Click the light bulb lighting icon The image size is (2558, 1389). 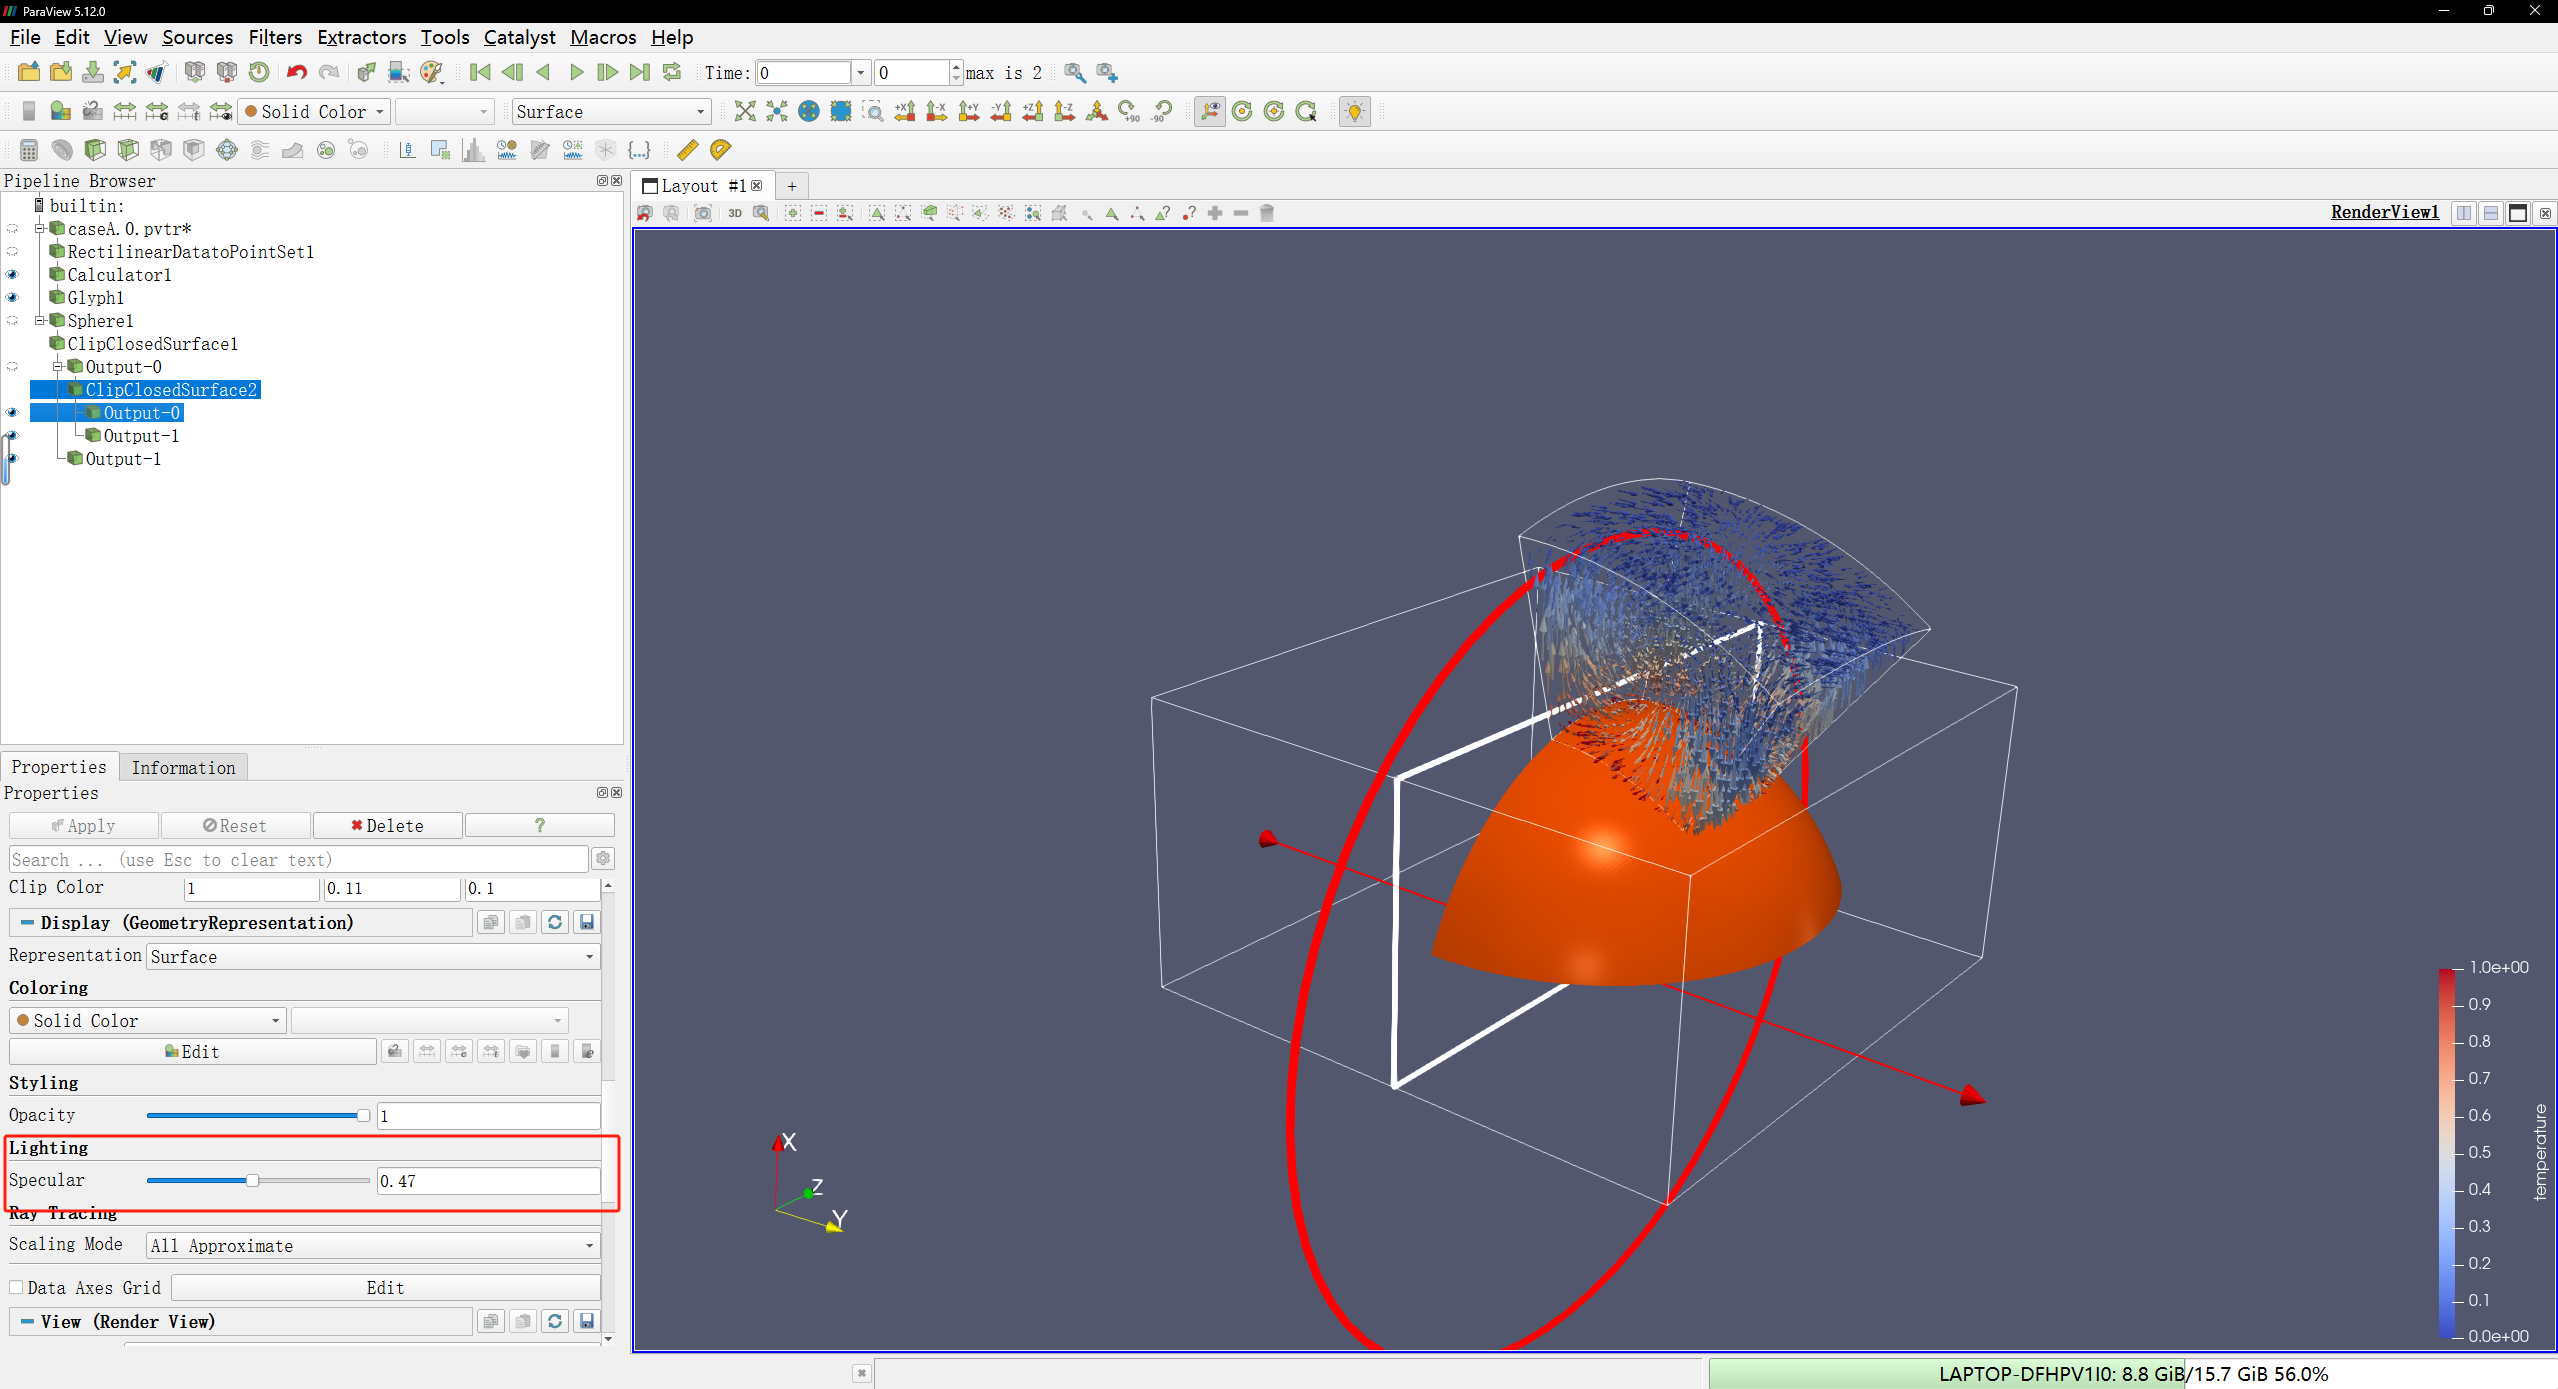click(1354, 111)
